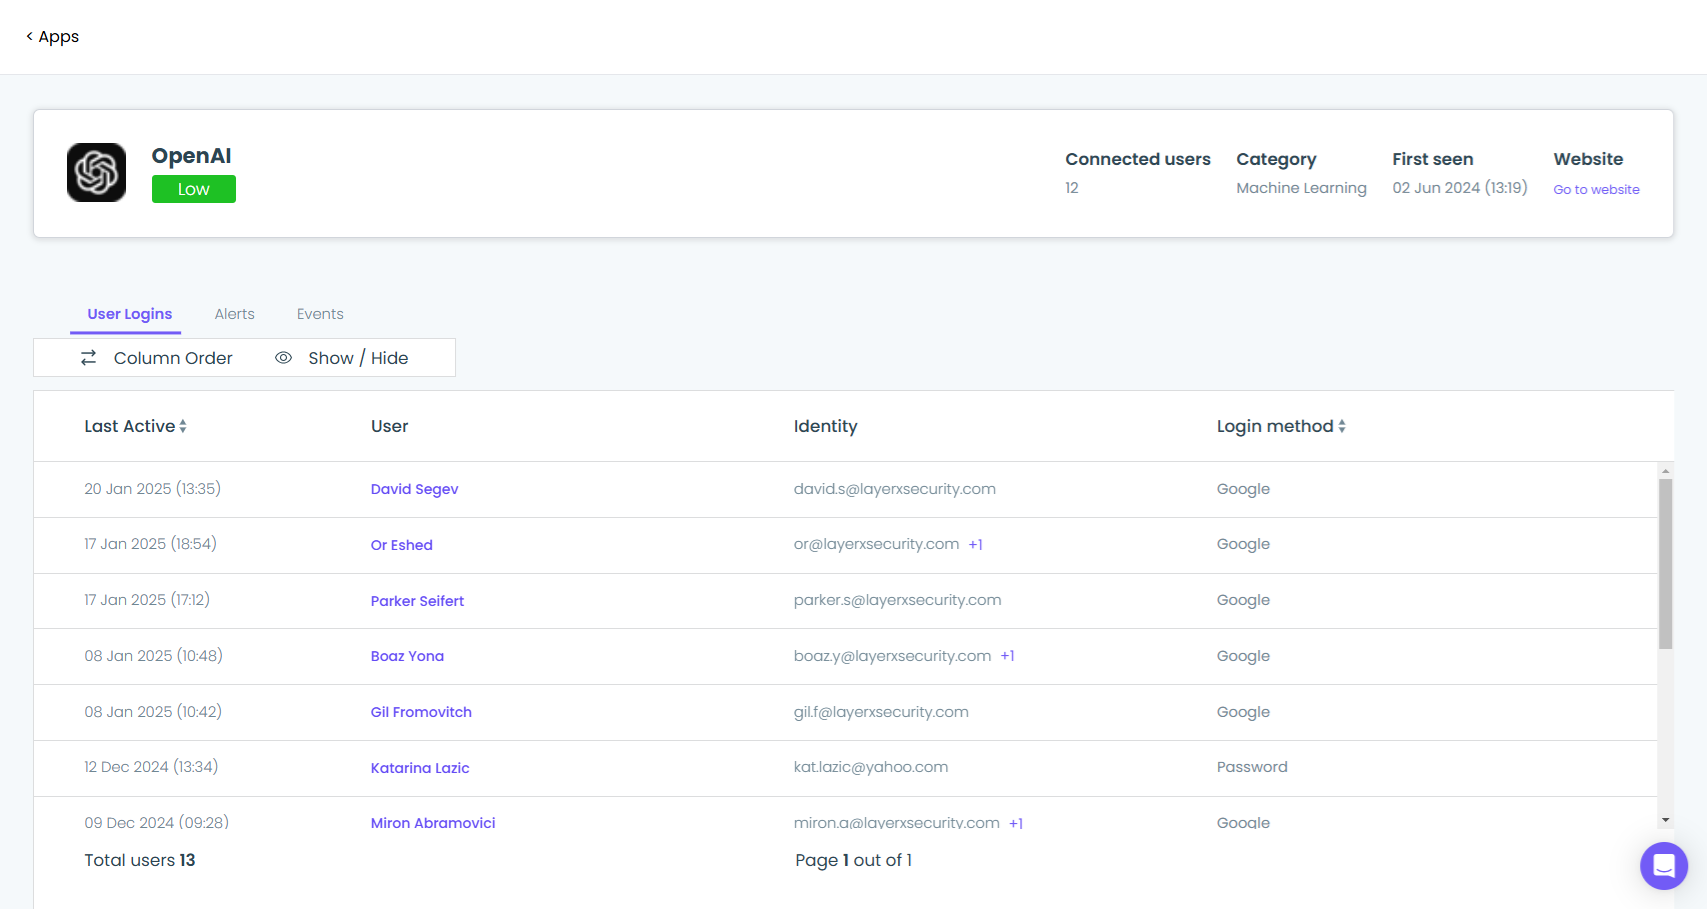Click 20 Jan 2025 (13:35) date cell
This screenshot has height=909, width=1707.
tap(152, 489)
